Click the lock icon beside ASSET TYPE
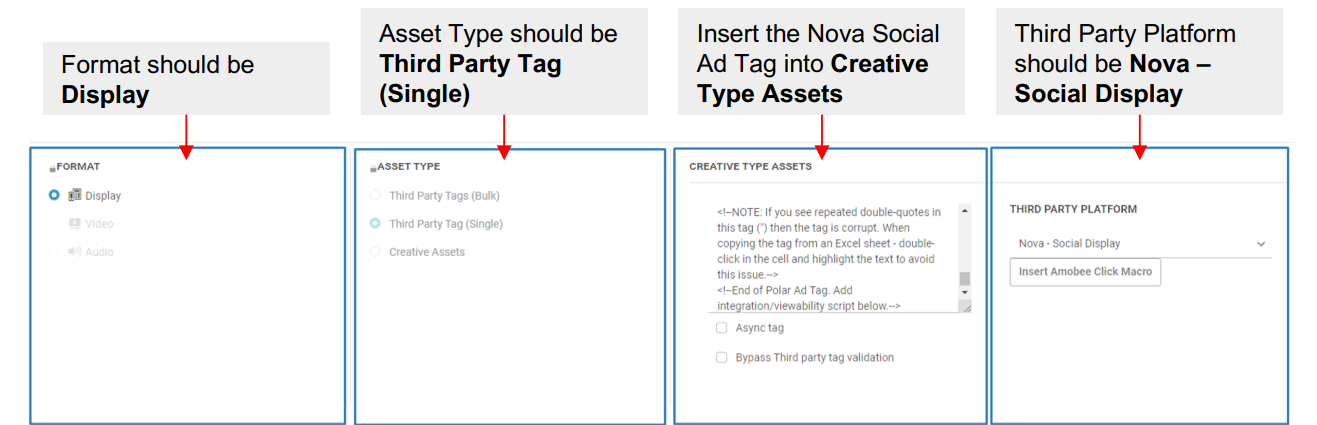Screen dimensions: 1317x425 [372, 168]
